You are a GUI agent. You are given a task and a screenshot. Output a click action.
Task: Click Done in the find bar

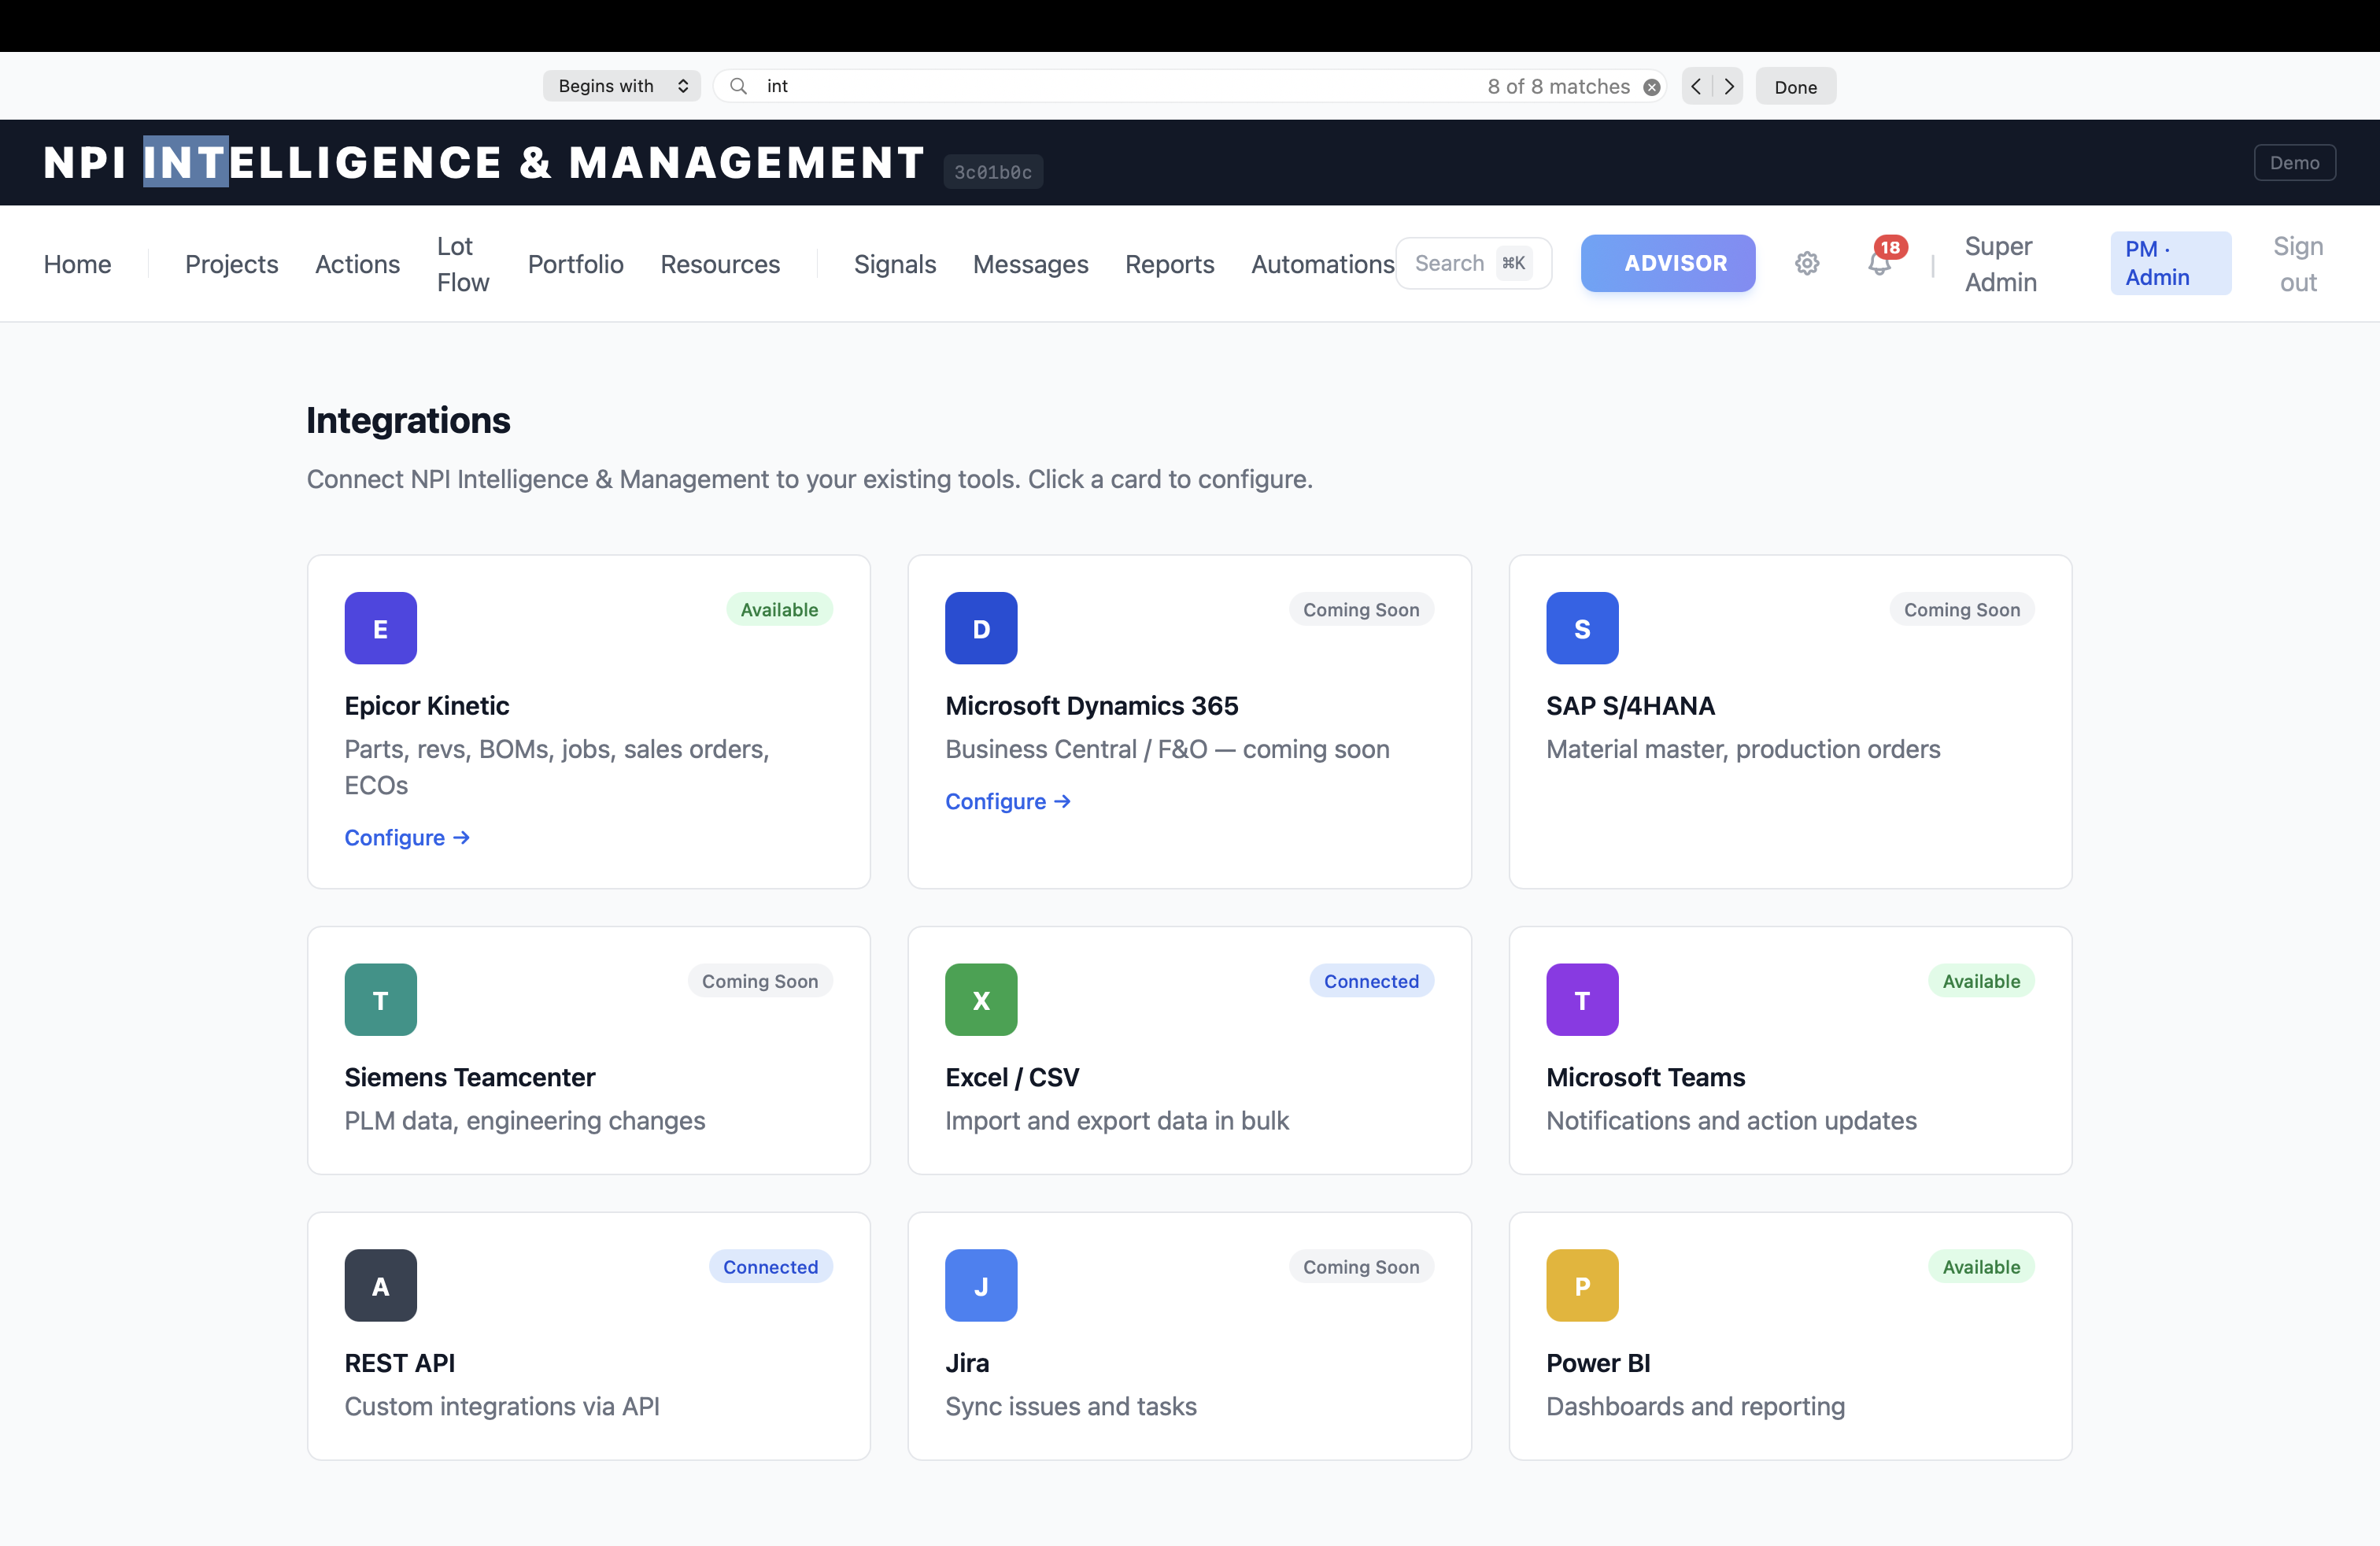click(x=1795, y=86)
